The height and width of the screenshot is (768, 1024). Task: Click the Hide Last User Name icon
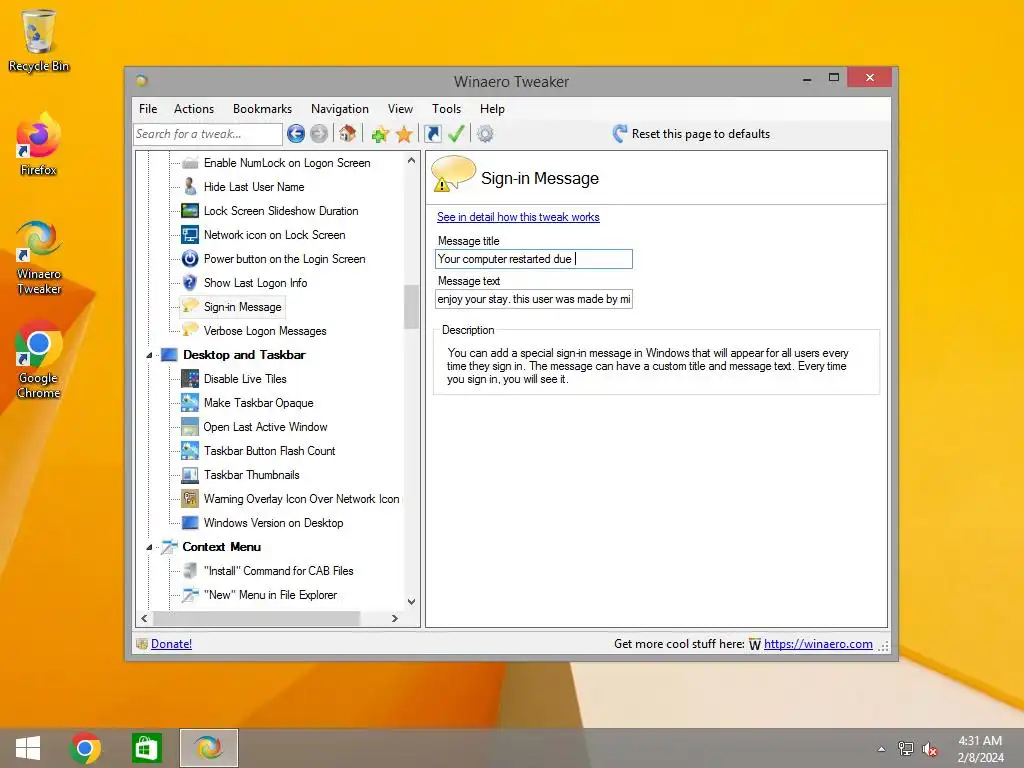190,187
